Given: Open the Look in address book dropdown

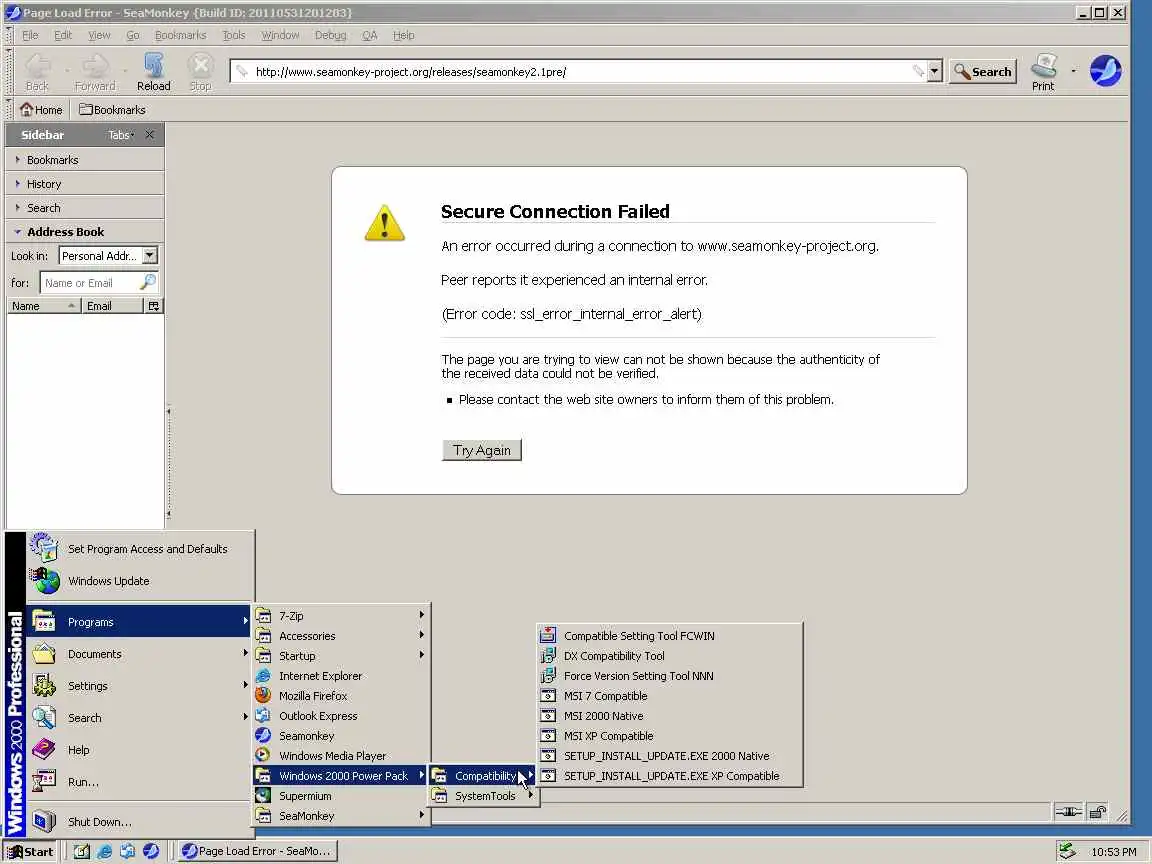Looking at the screenshot, I should pos(149,255).
